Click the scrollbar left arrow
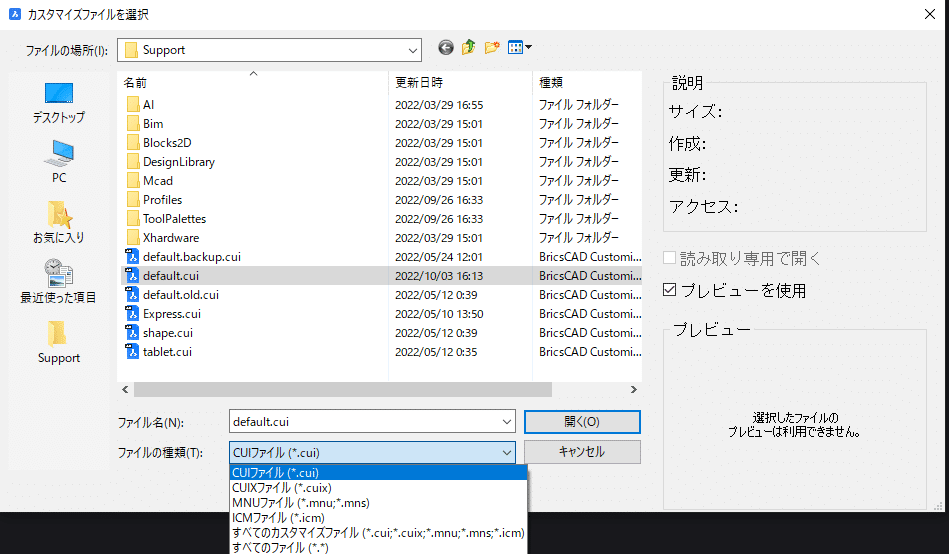949x554 pixels. (x=125, y=390)
